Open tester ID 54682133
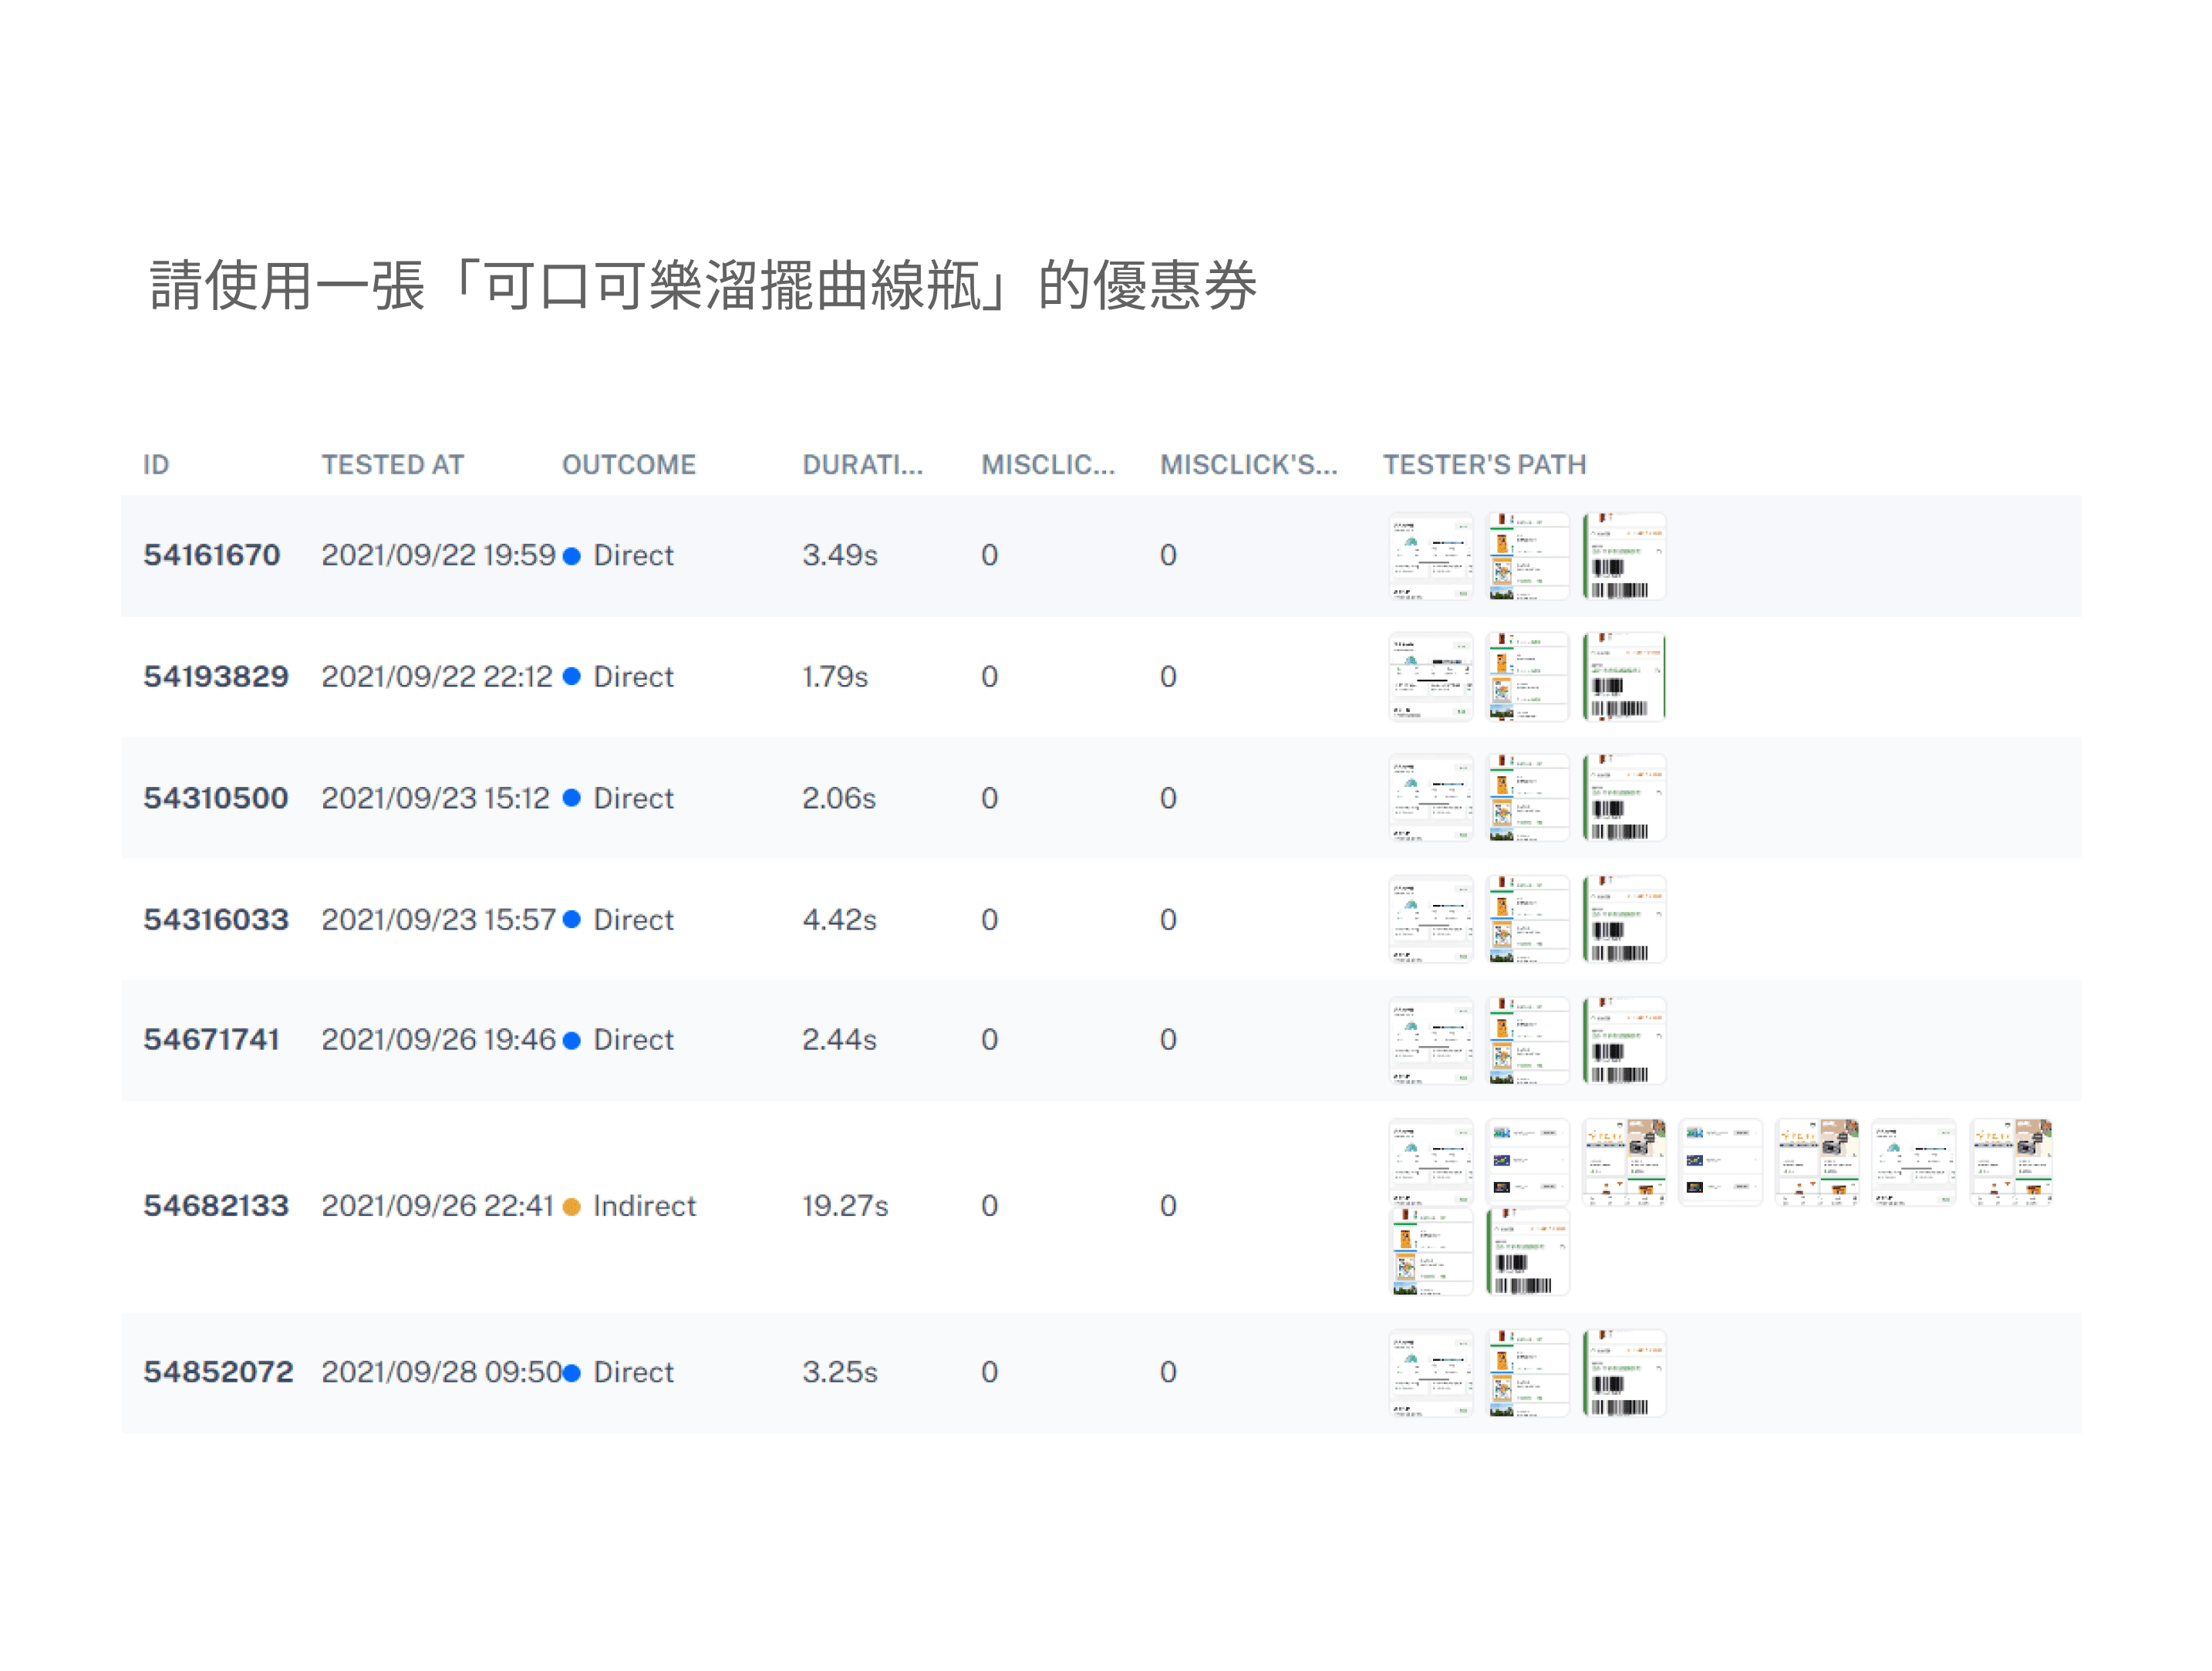 click(x=215, y=1205)
